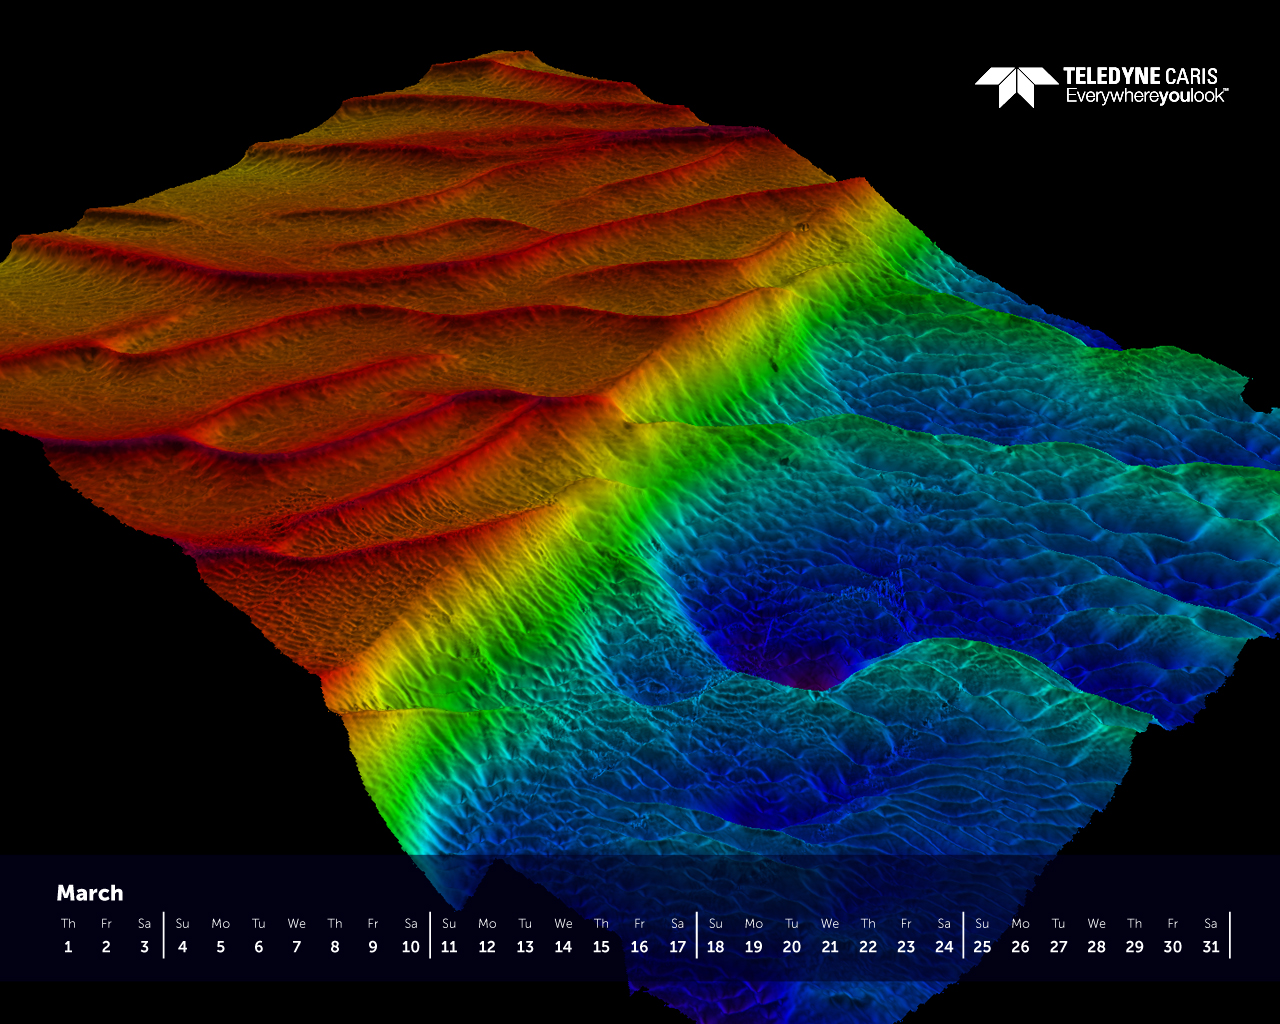Select date 25 in calendar

click(x=982, y=947)
